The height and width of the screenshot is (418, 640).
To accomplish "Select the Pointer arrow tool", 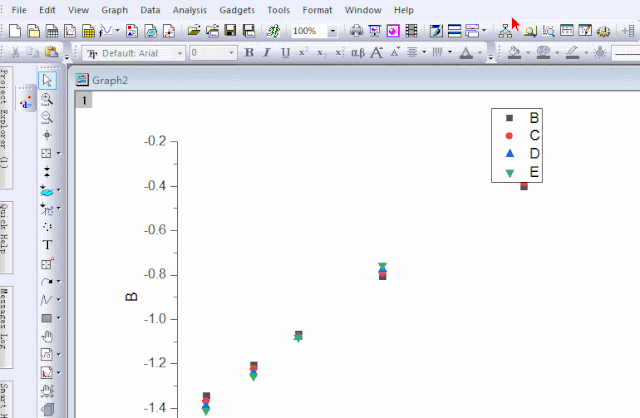I will coord(47,81).
